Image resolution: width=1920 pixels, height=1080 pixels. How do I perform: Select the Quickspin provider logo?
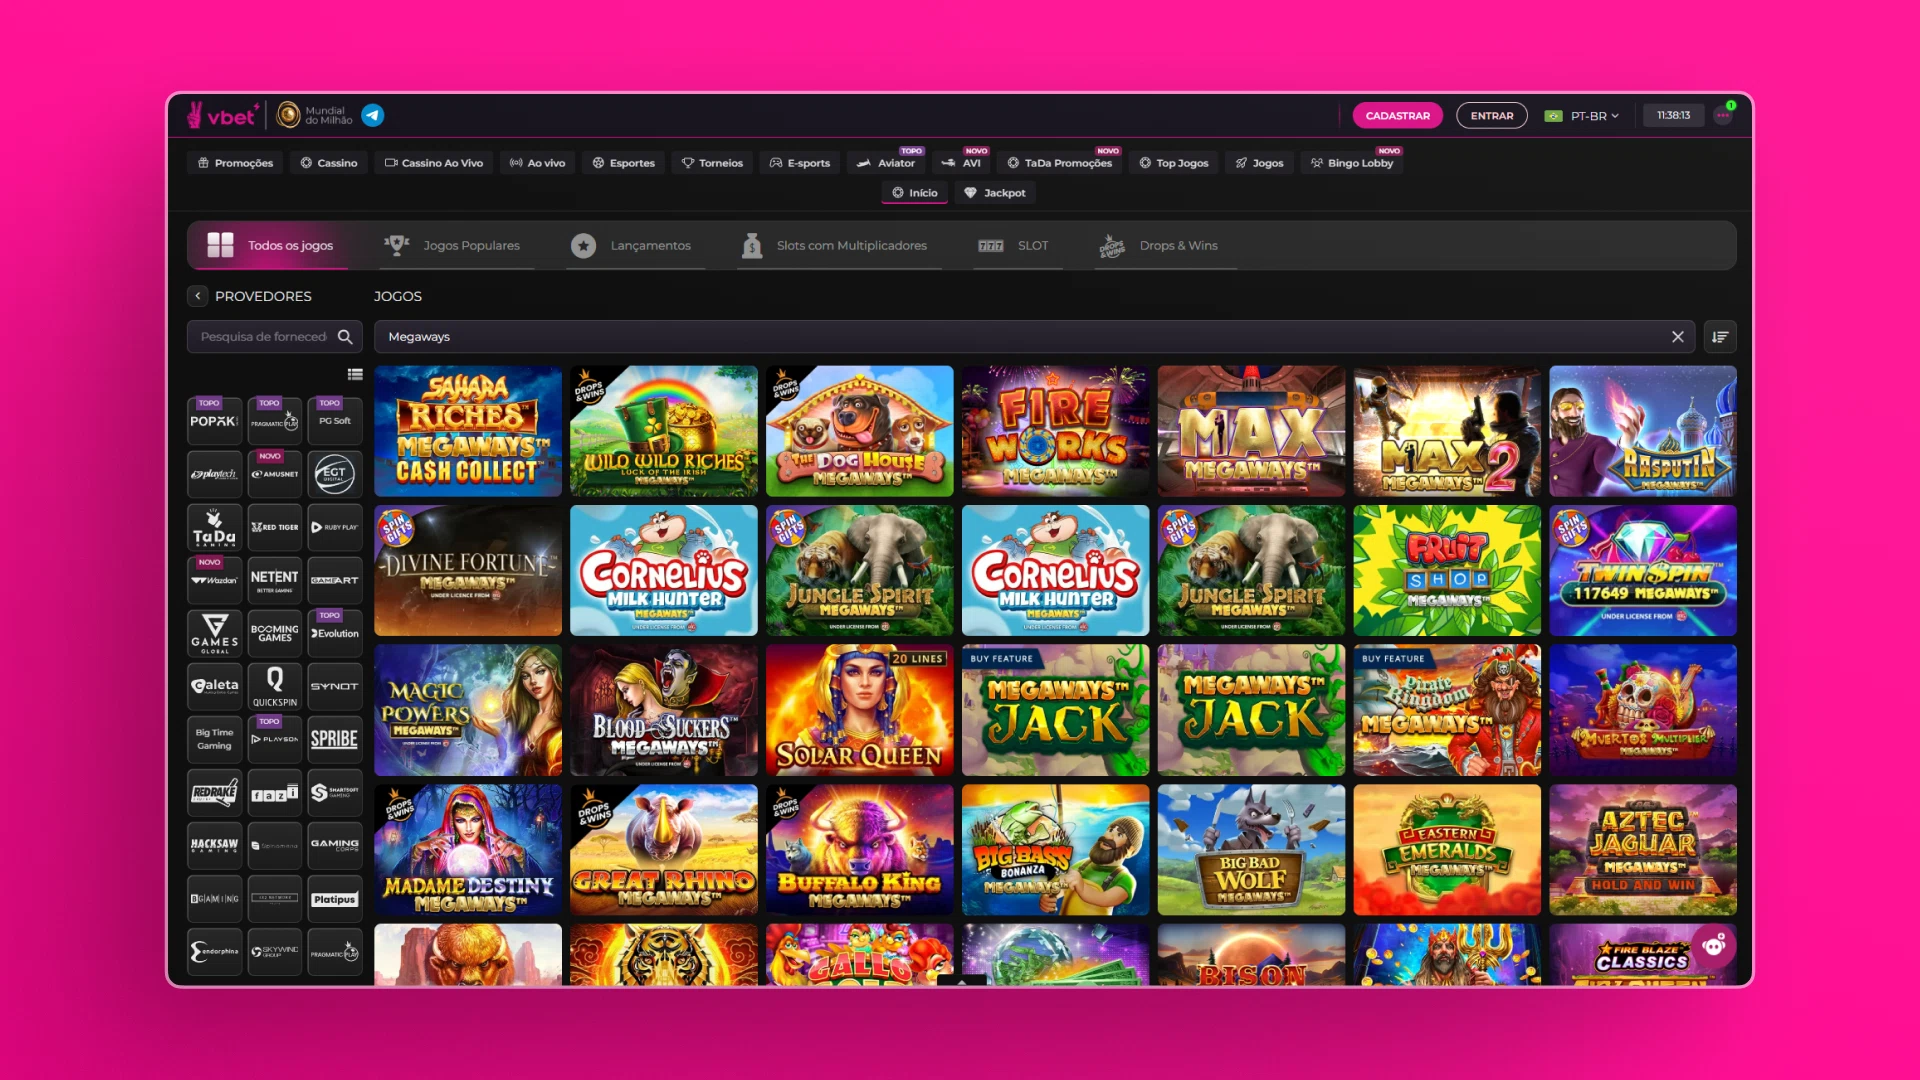coord(275,686)
